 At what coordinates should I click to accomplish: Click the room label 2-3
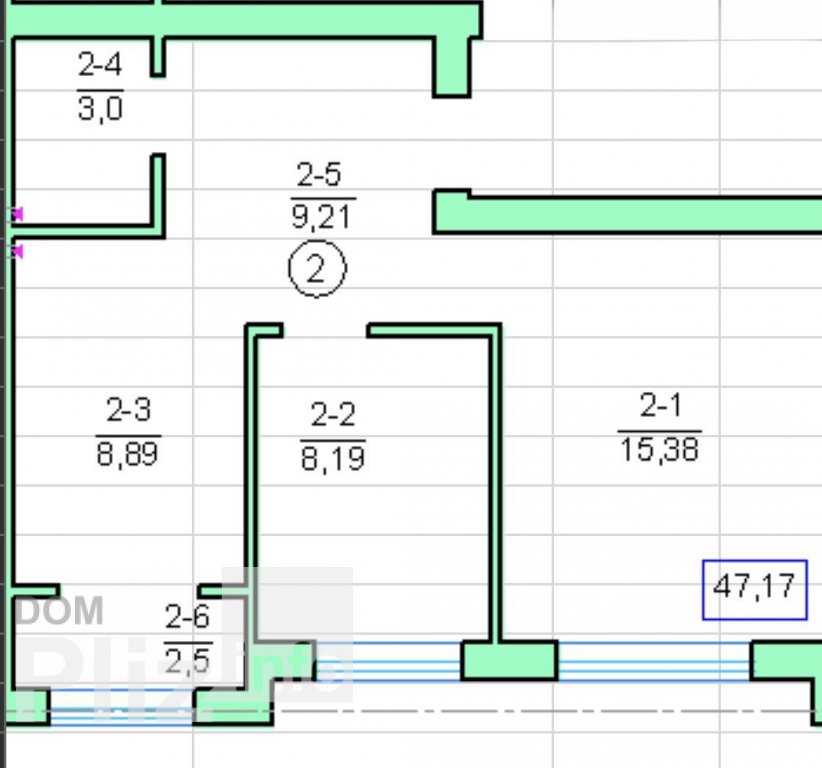coord(128,410)
